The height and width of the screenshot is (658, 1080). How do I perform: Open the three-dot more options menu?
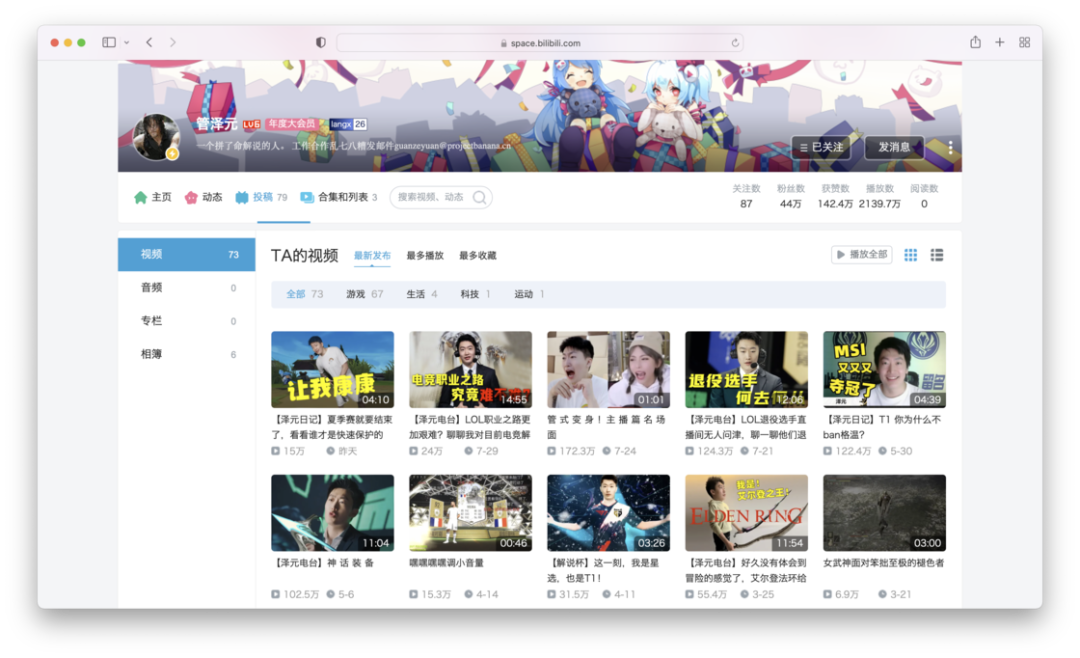coord(951,147)
